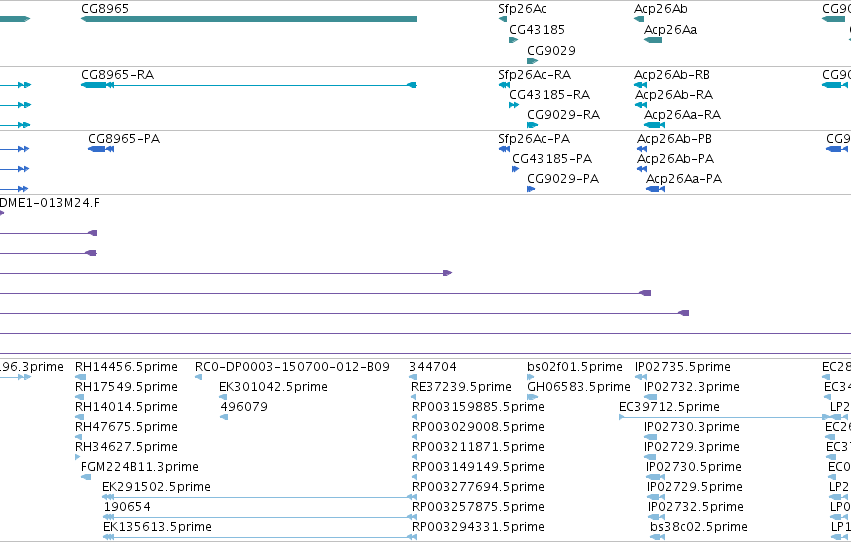The height and width of the screenshot is (542, 851).
Task: Select the RP003159885.5prime label
Action: pyautogui.click(x=478, y=407)
